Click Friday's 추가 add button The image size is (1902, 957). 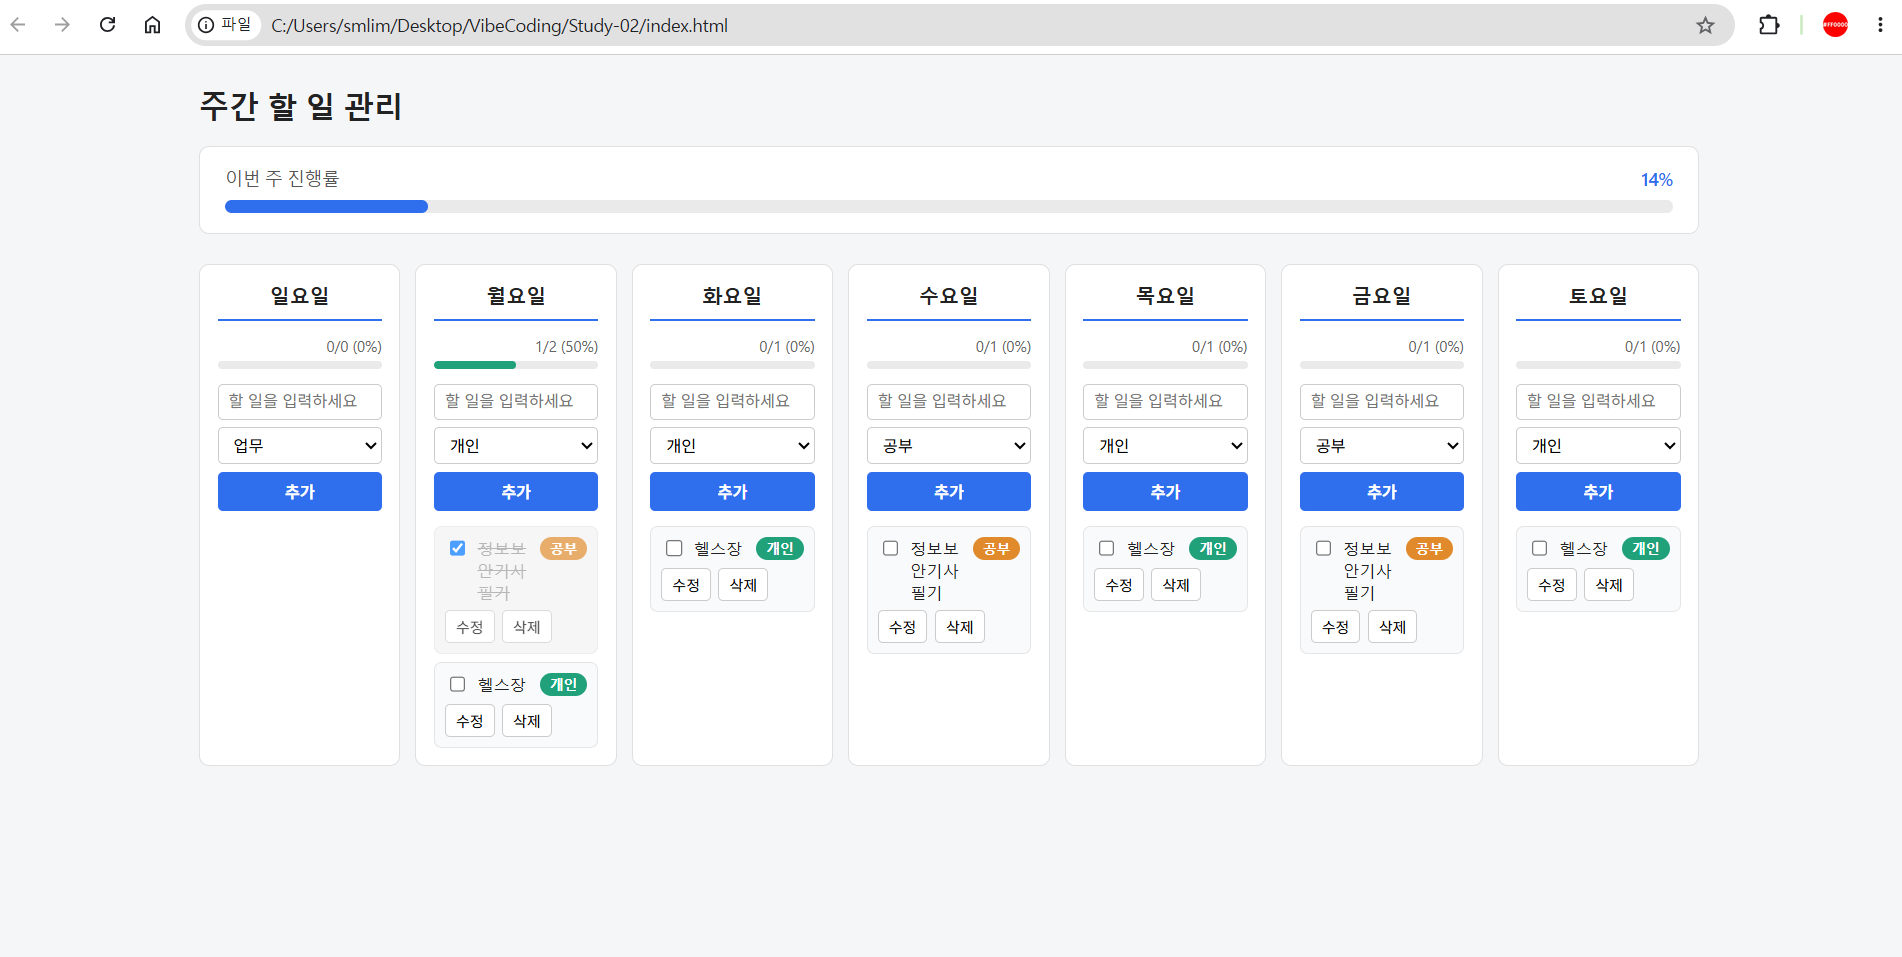click(x=1382, y=492)
